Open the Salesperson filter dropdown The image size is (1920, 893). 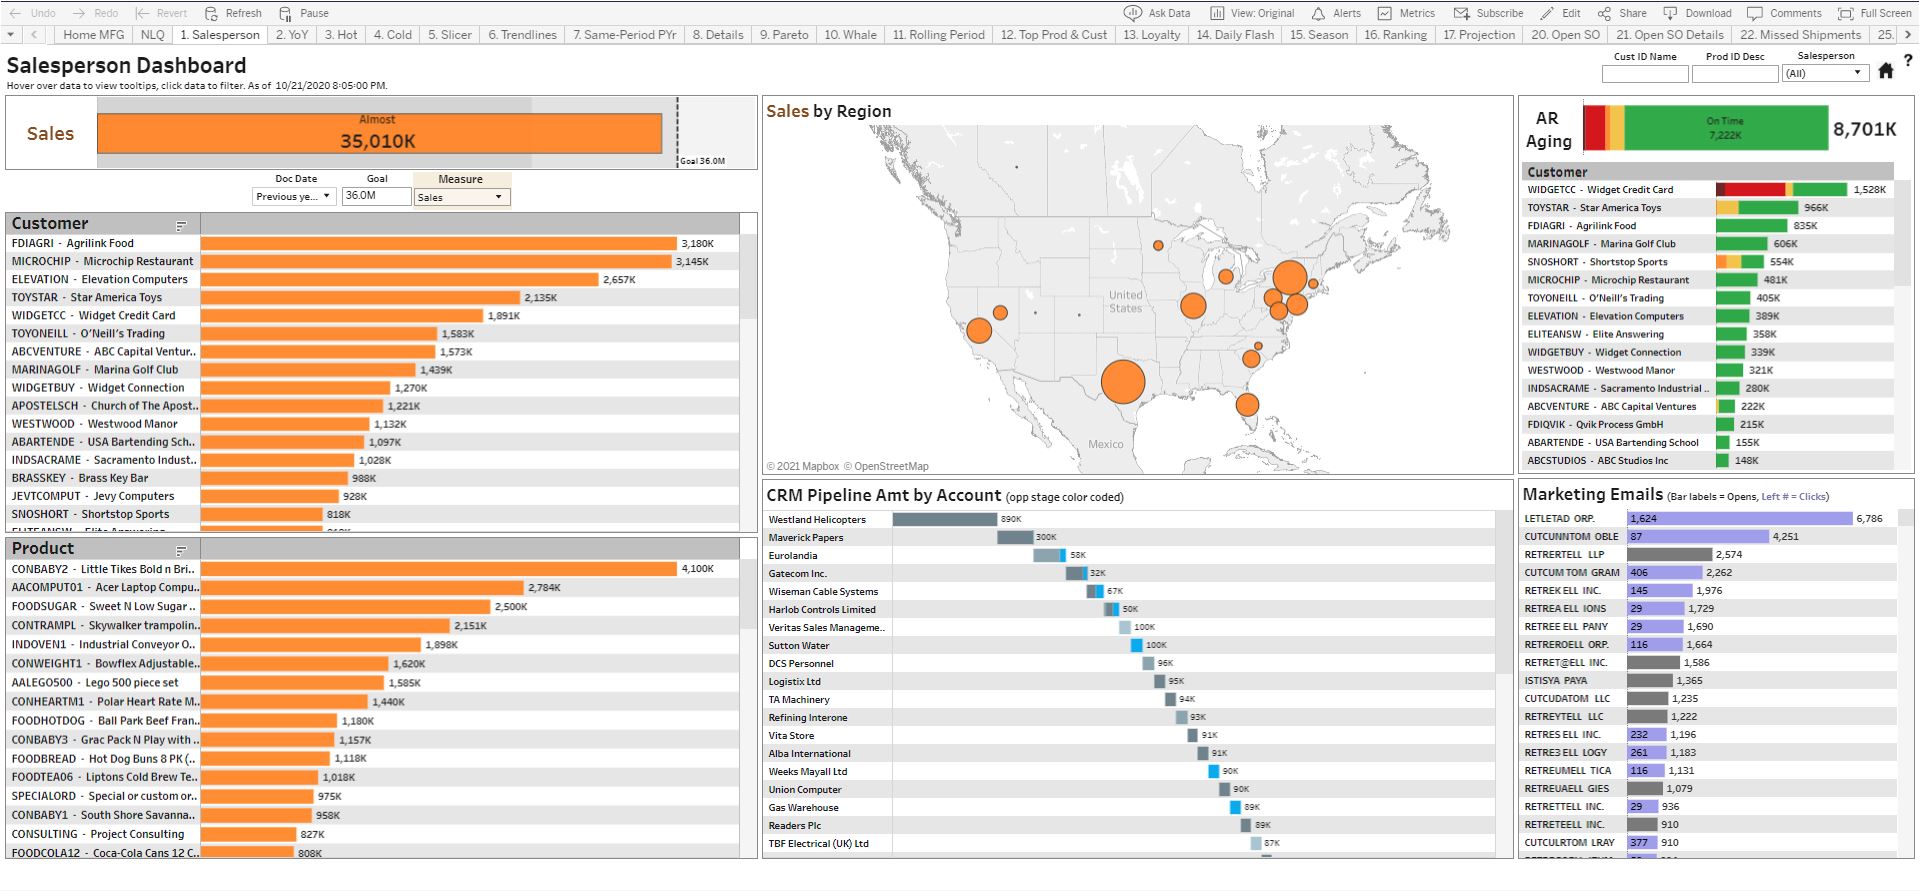1826,73
